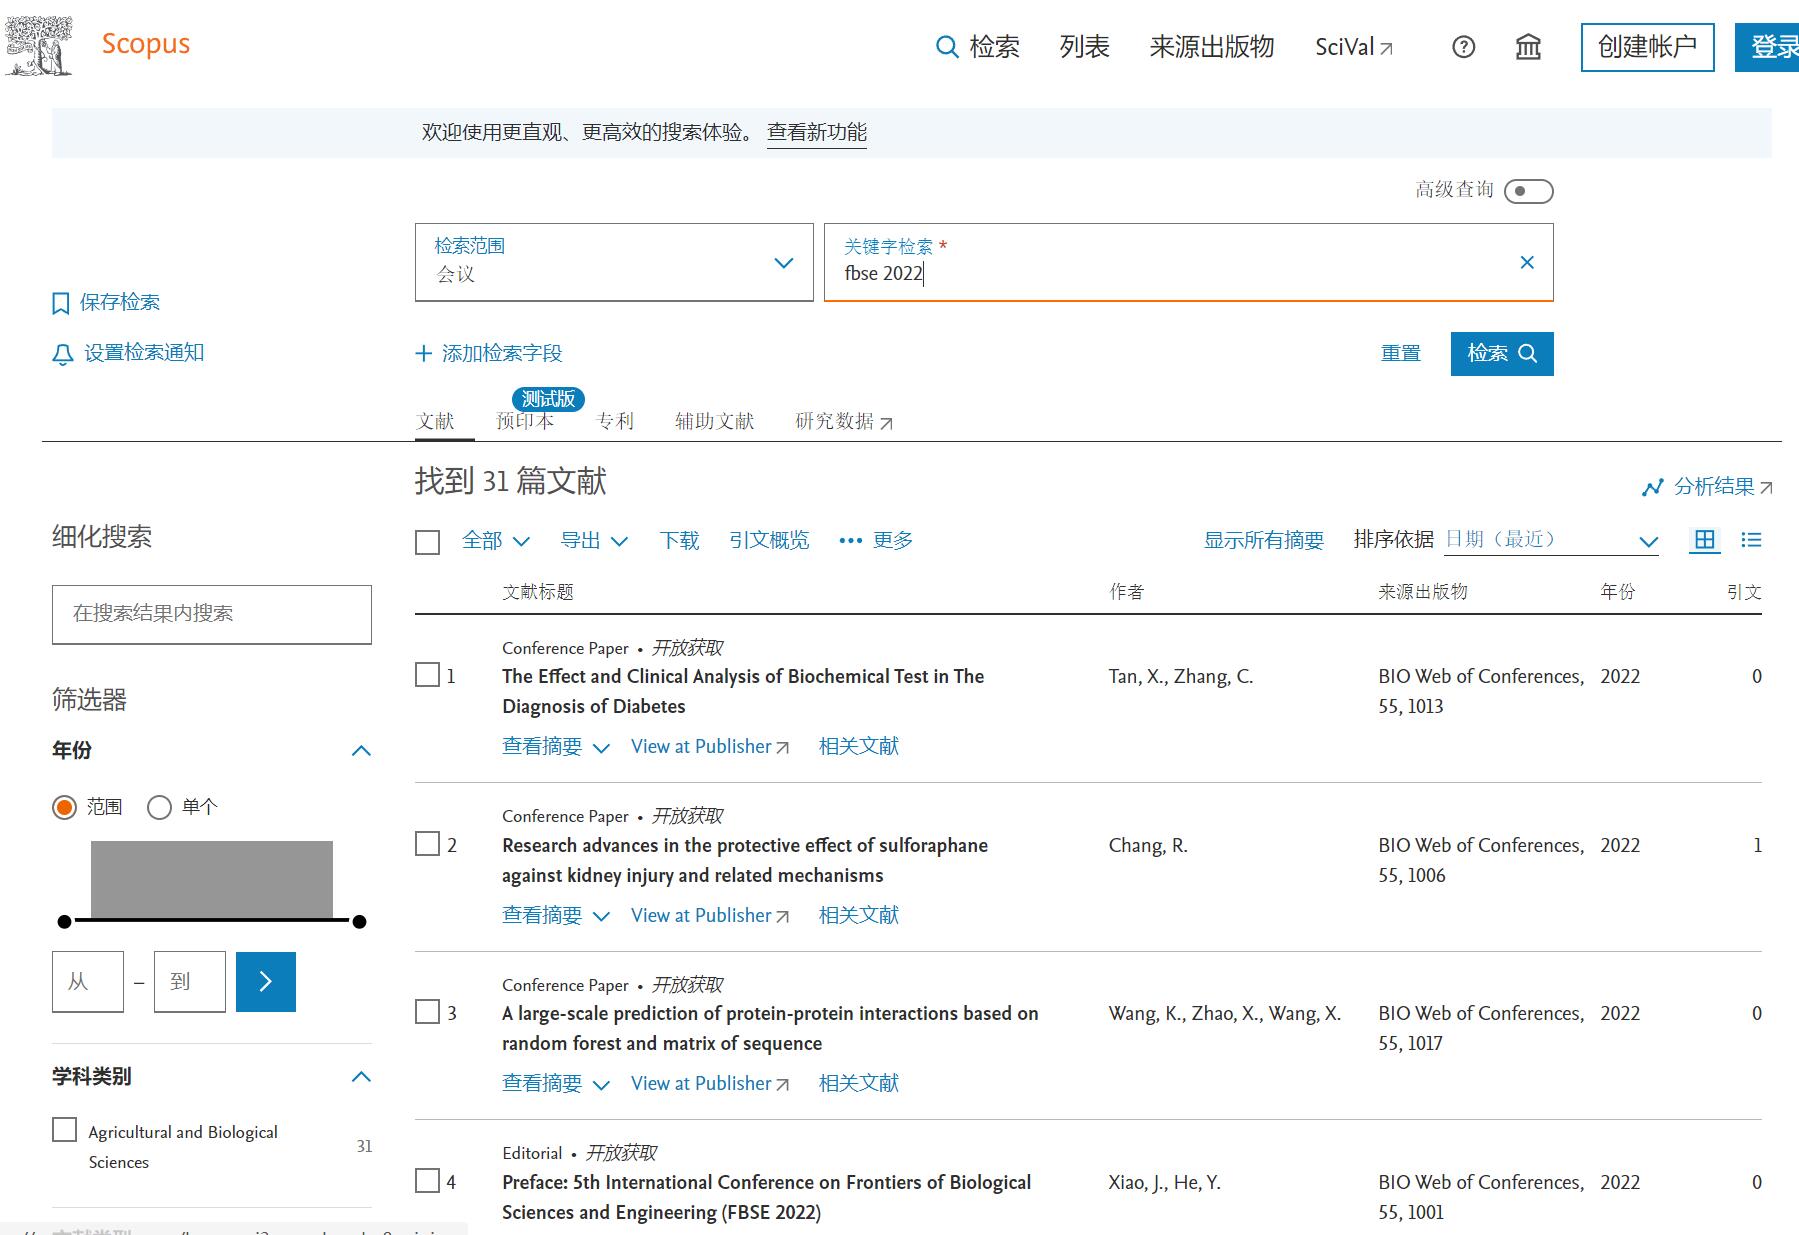Click the gray year histogram bar
Screen dimensions: 1799x1235
point(212,879)
